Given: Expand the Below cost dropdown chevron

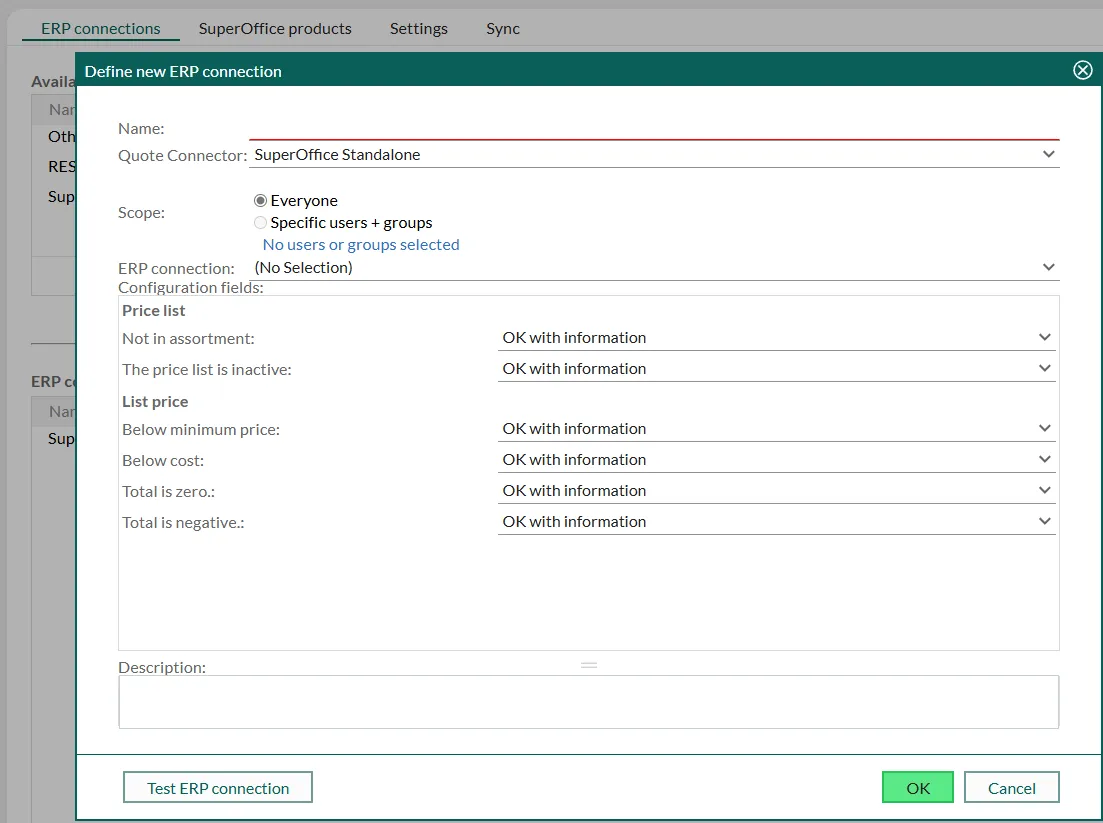Looking at the screenshot, I should 1044,460.
